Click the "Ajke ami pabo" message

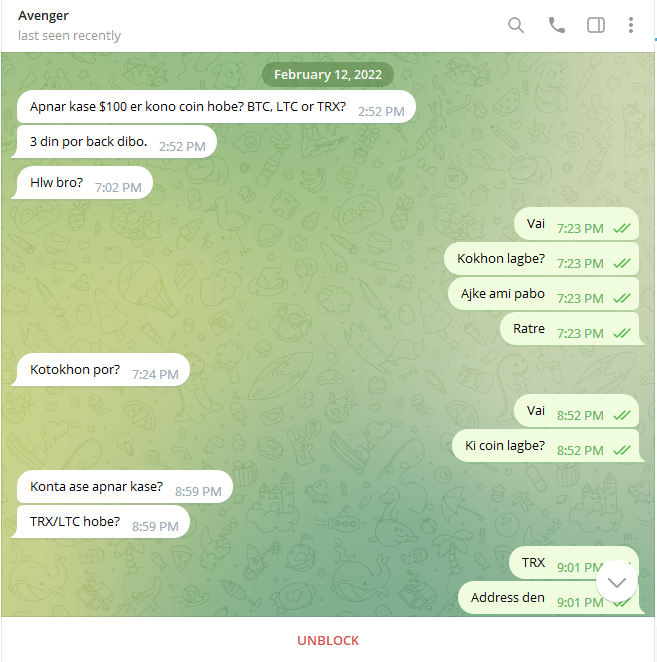[x=543, y=293]
